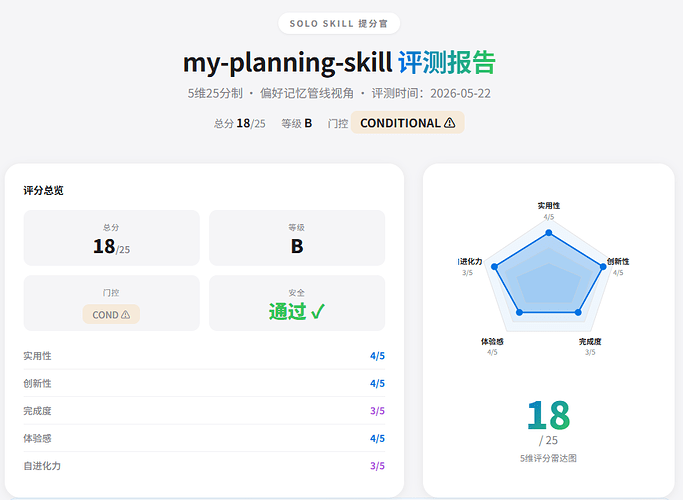Click the SOLO SKILL 提分官 badge
This screenshot has width=683, height=500.
click(339, 24)
